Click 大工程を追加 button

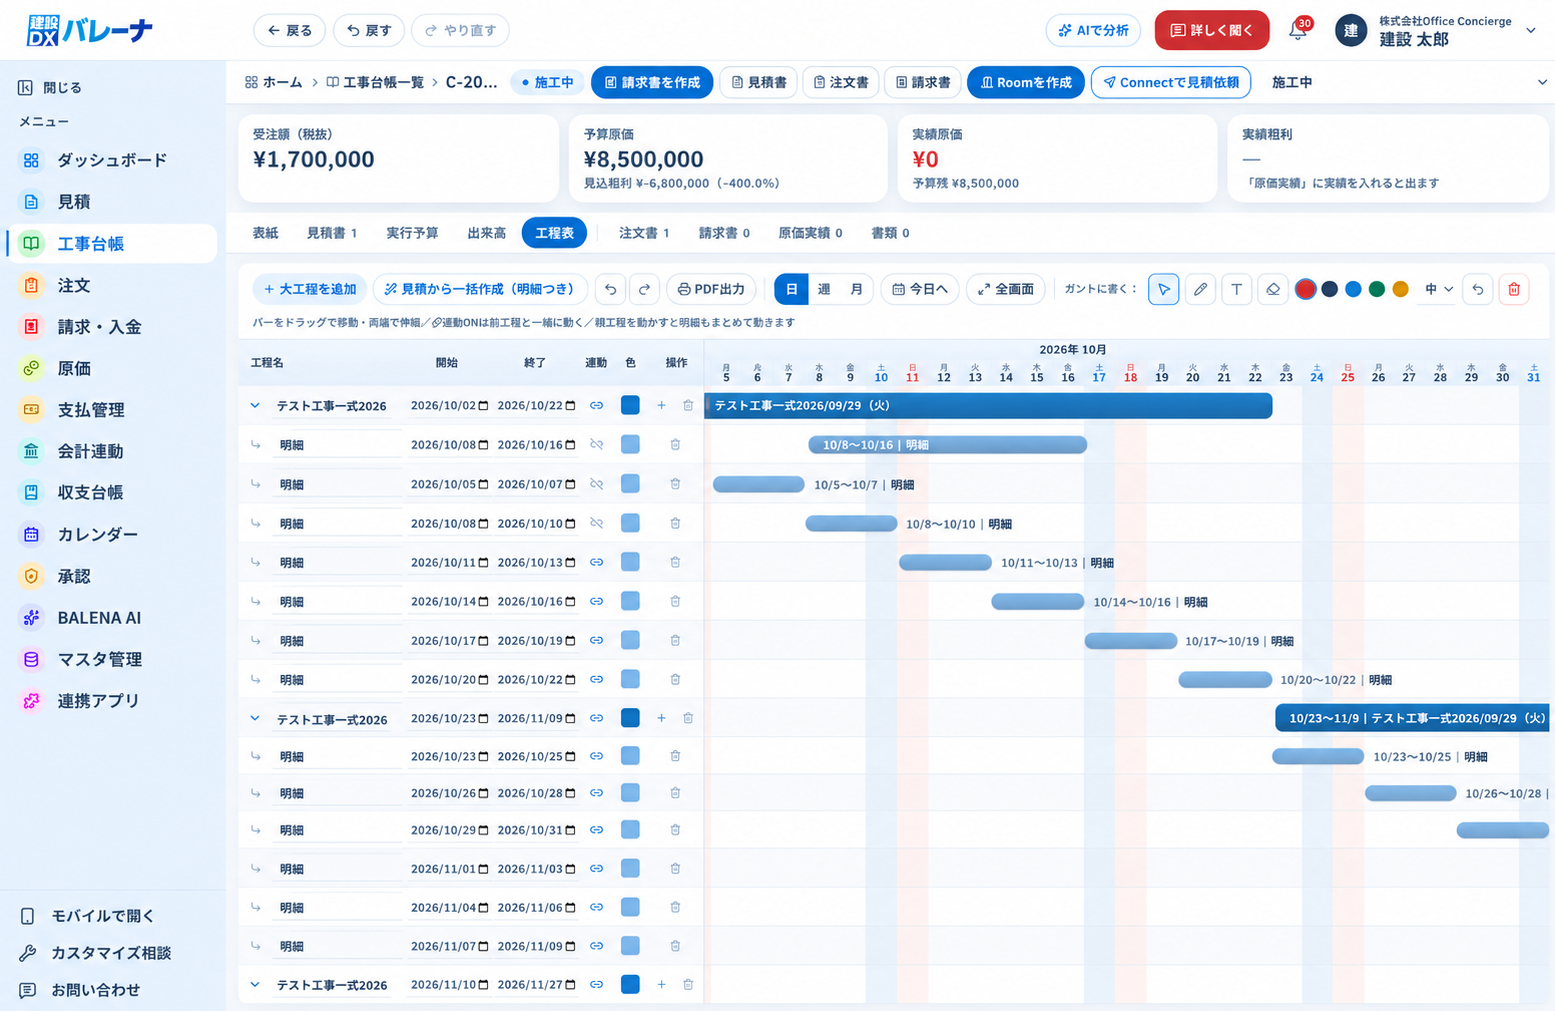pos(310,289)
